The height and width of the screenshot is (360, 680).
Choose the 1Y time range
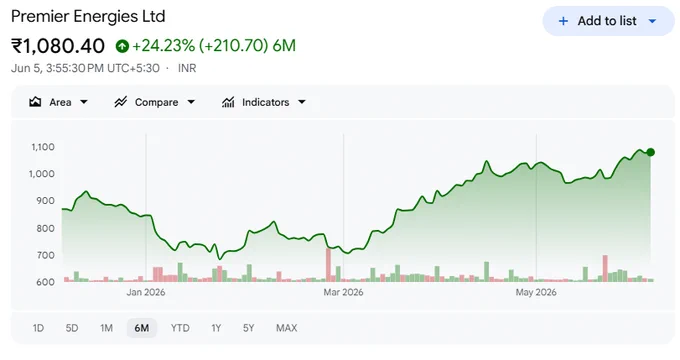[x=216, y=328]
